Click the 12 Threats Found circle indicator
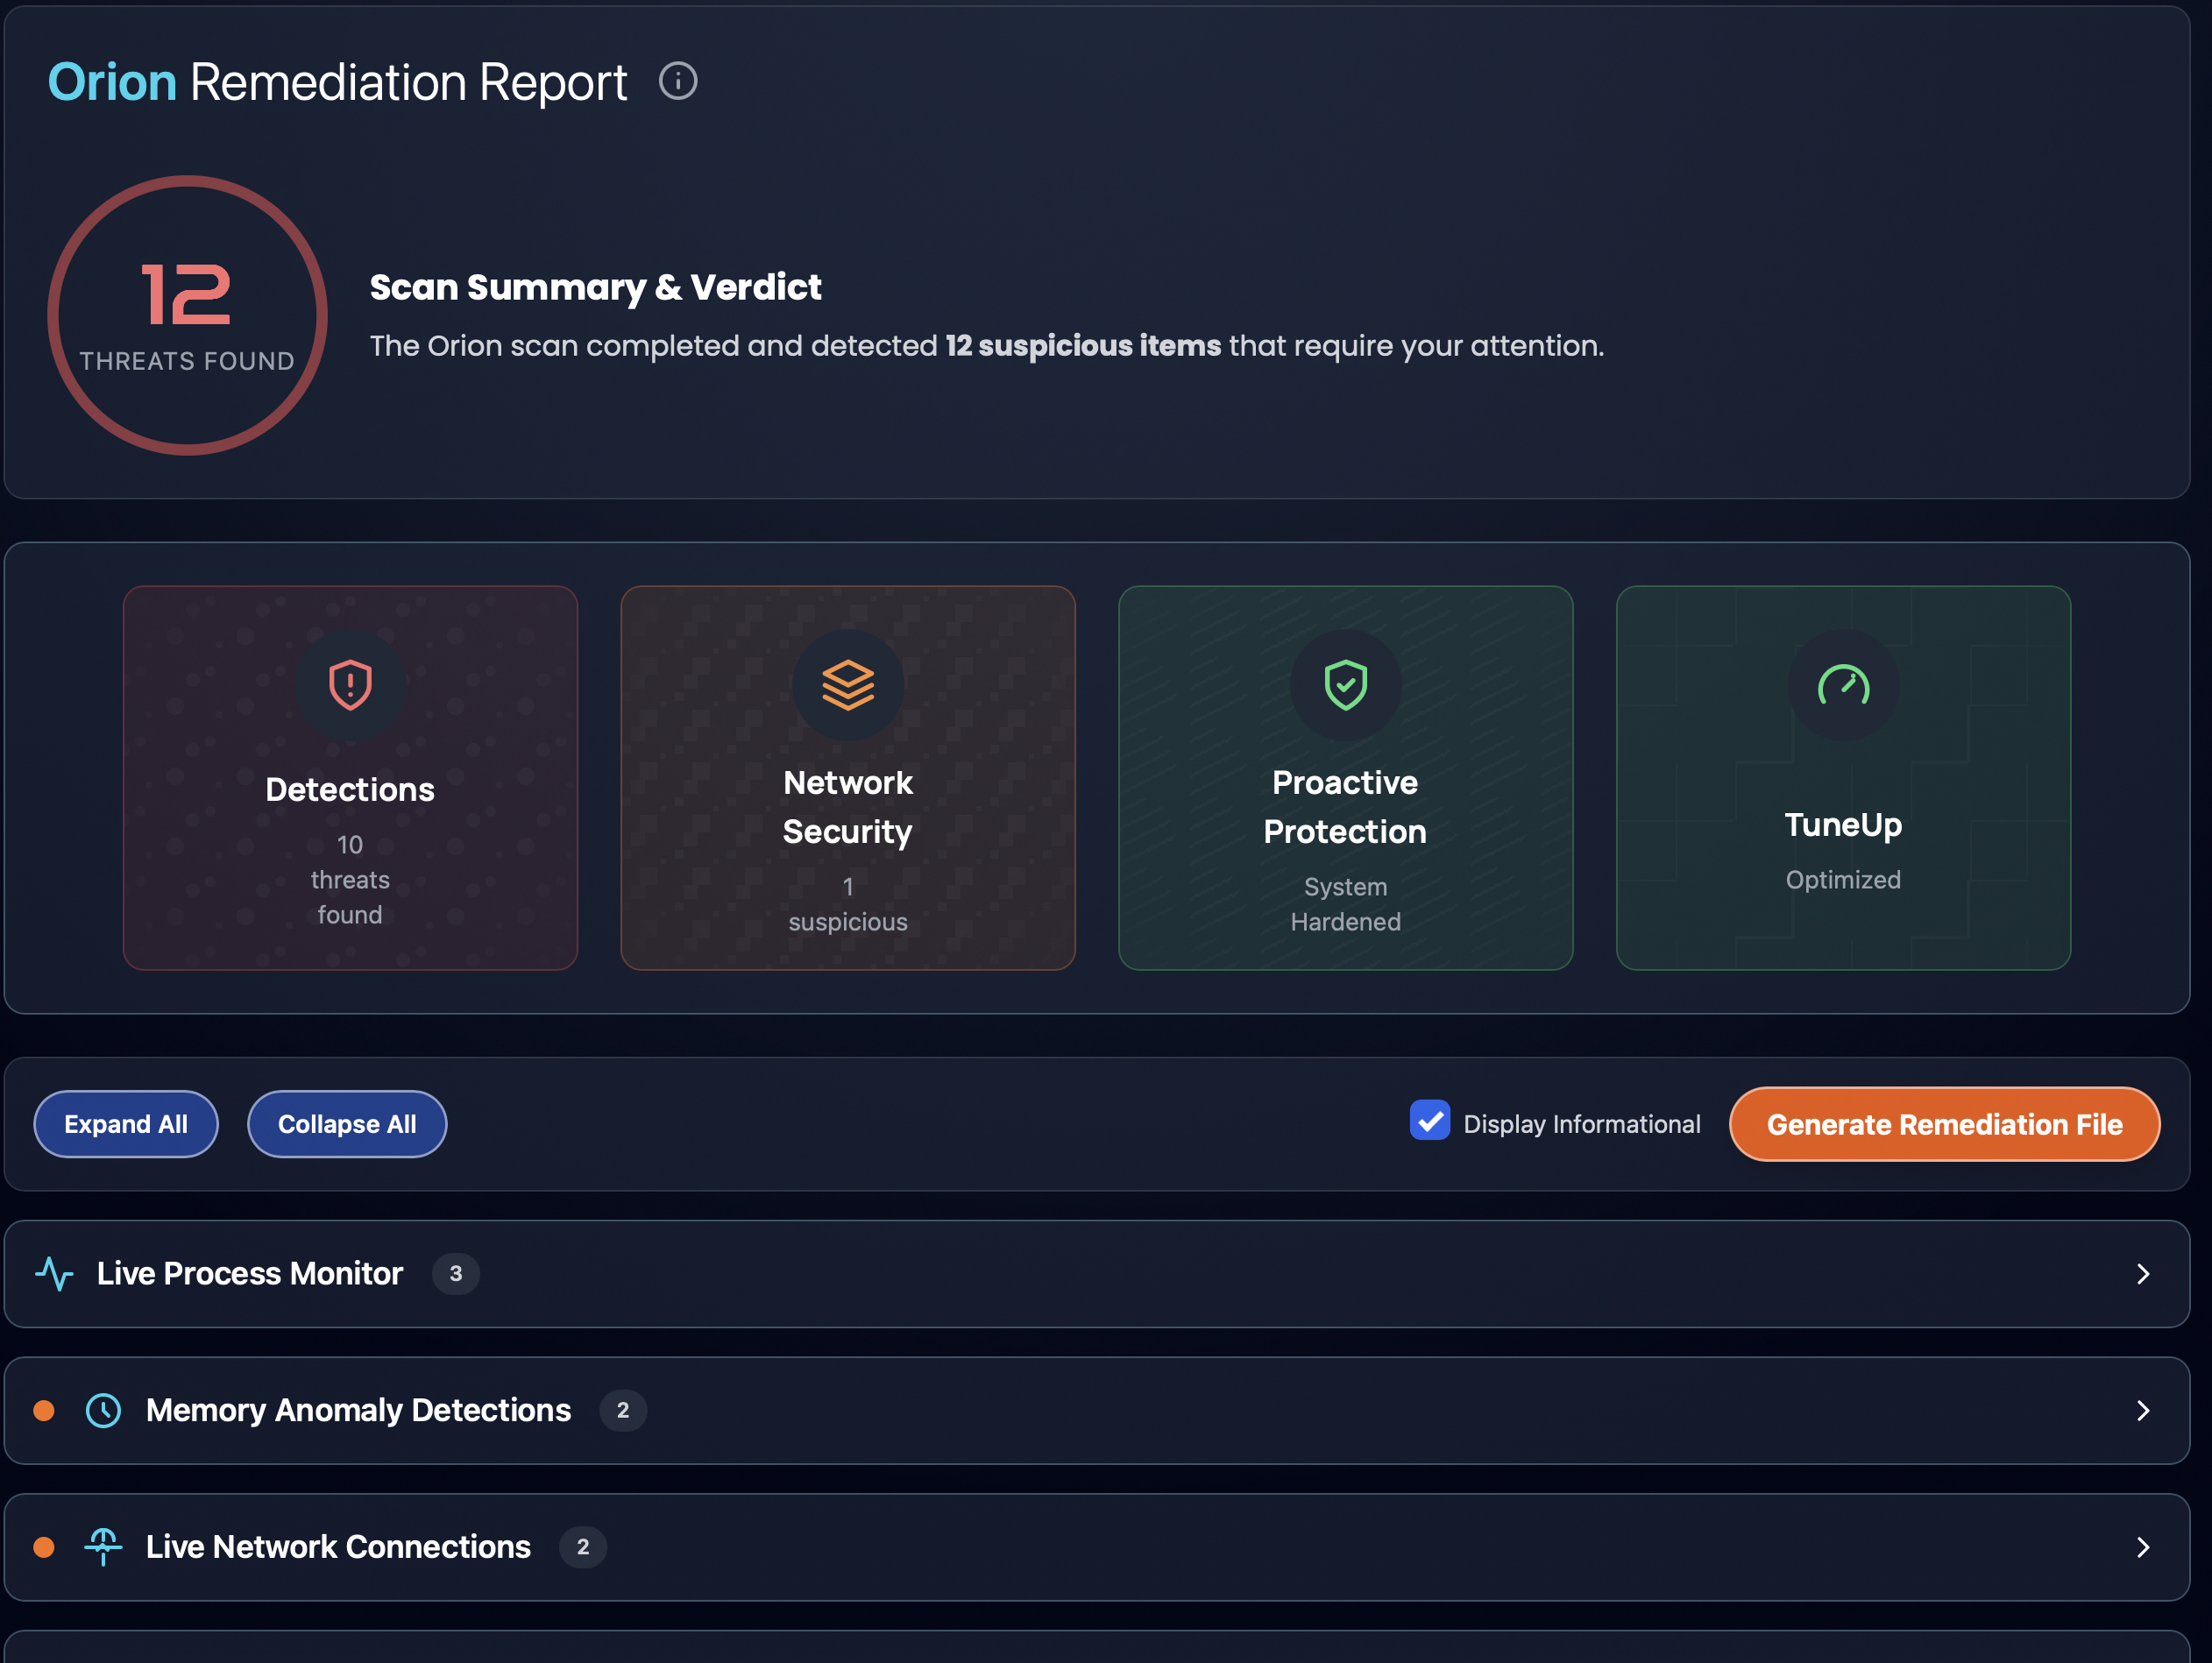The height and width of the screenshot is (1663, 2212). tap(188, 315)
